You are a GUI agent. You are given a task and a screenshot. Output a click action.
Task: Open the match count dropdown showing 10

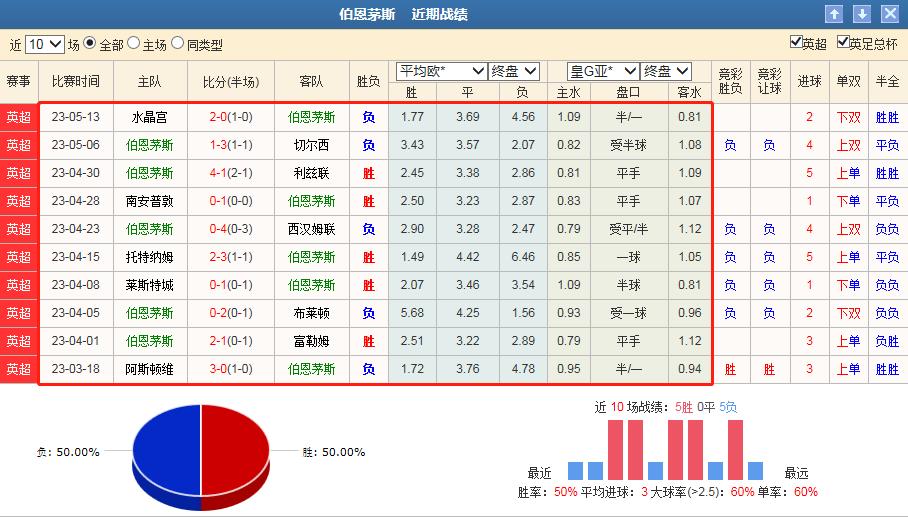click(45, 44)
